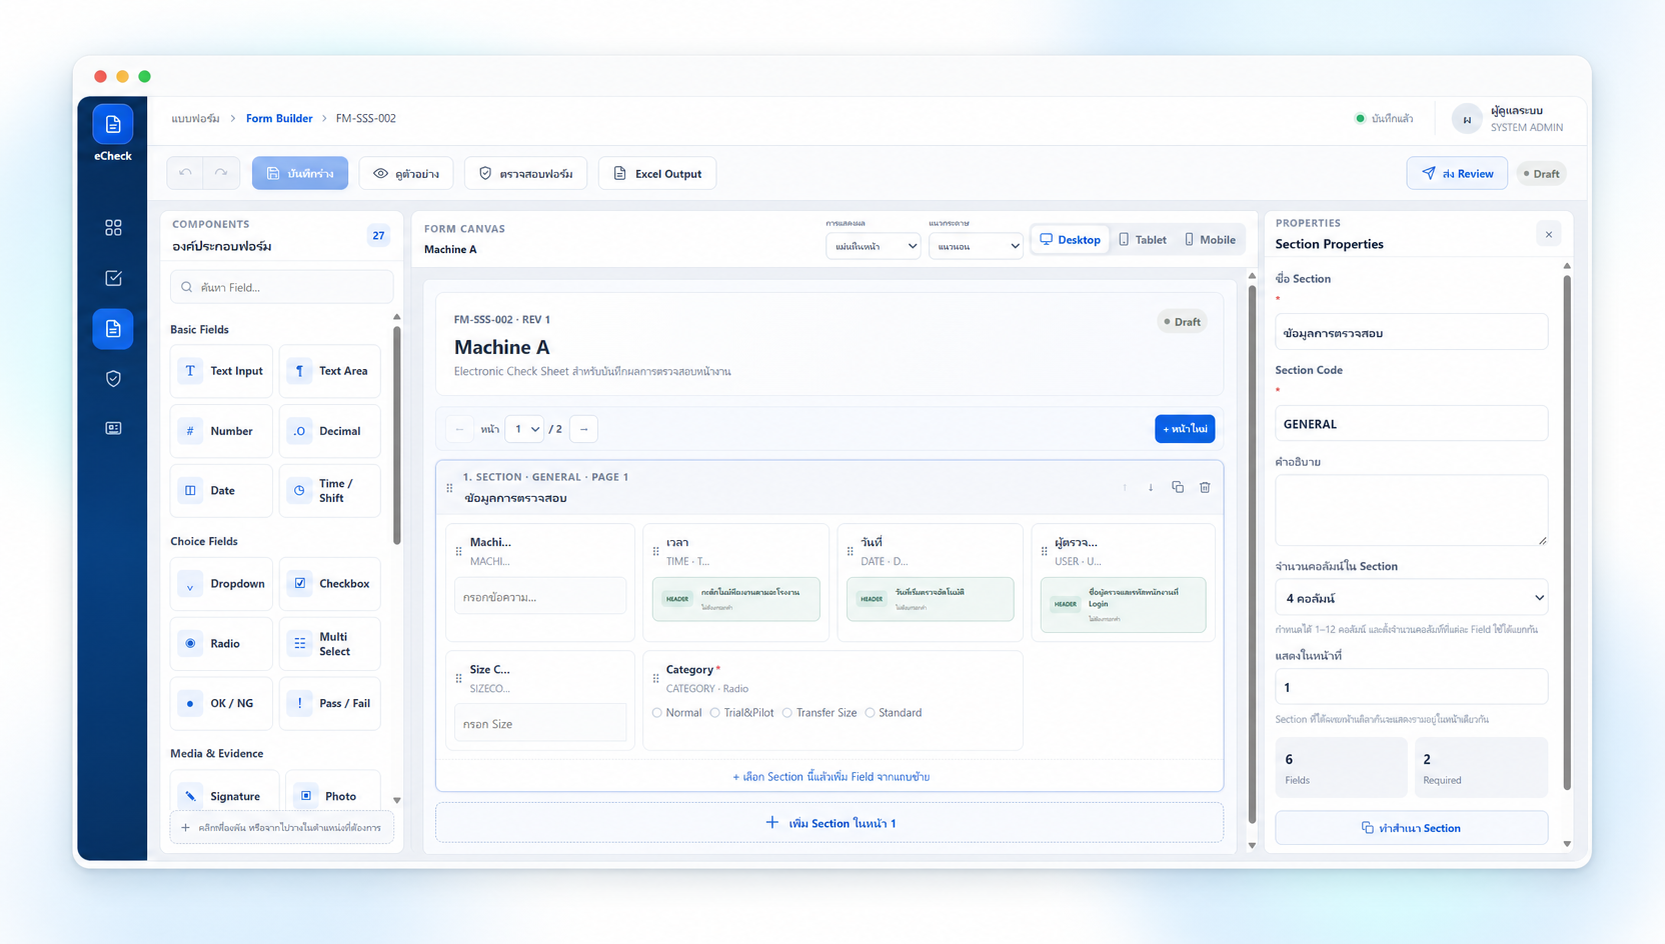
Task: Click the Machine field drag handle
Action: click(x=459, y=551)
